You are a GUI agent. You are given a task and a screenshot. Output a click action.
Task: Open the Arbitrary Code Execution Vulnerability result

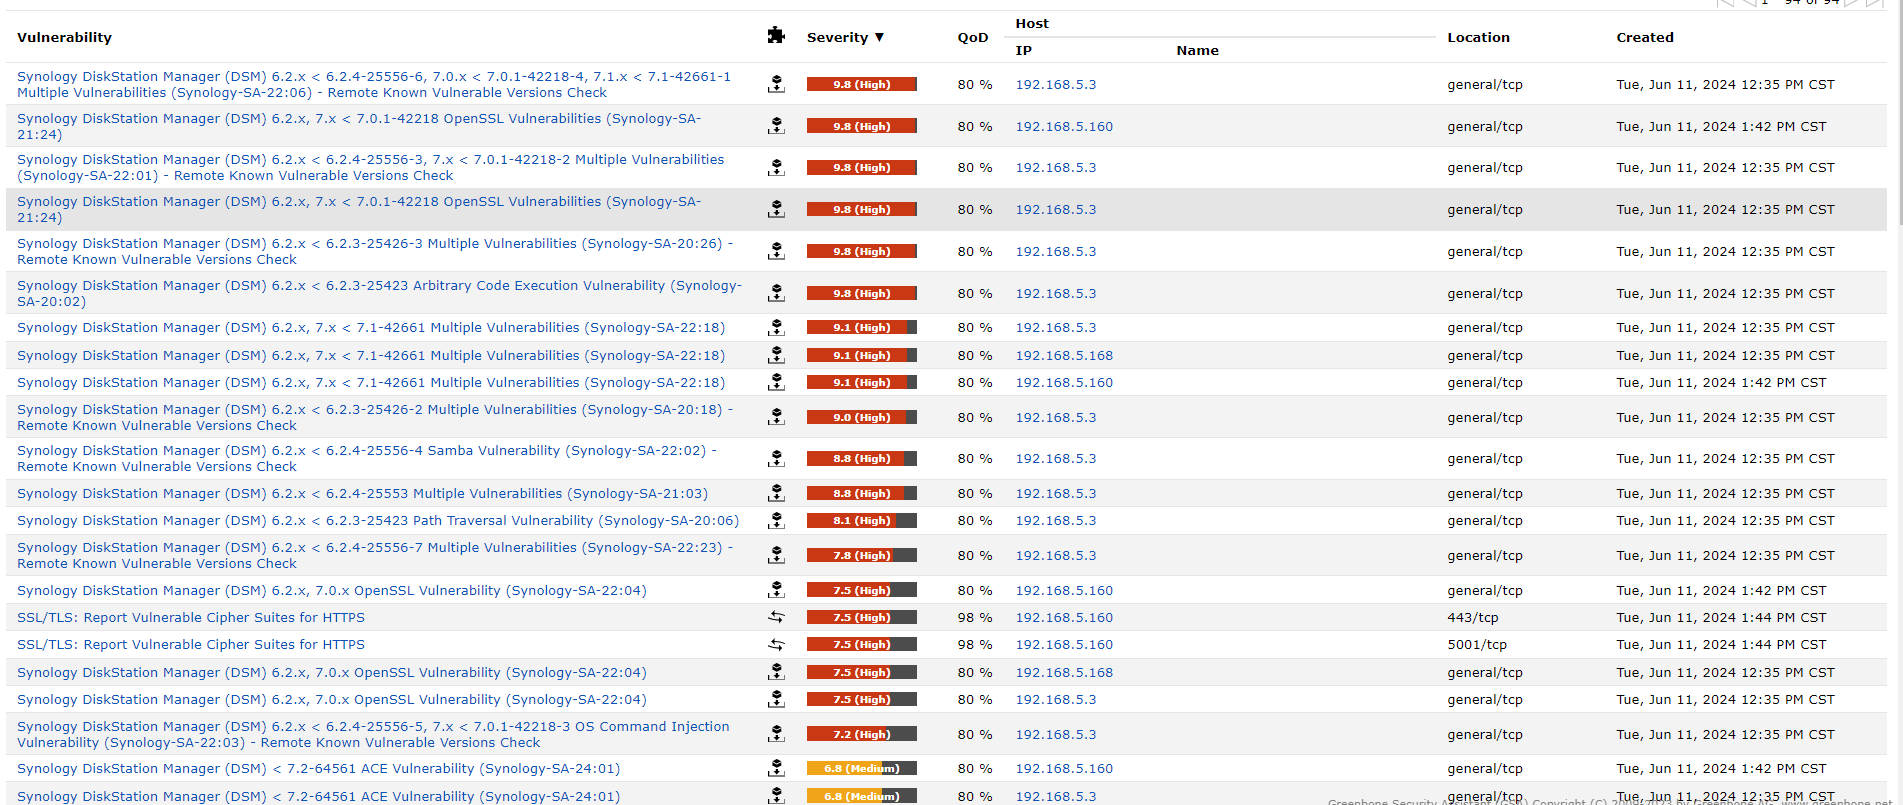click(379, 286)
